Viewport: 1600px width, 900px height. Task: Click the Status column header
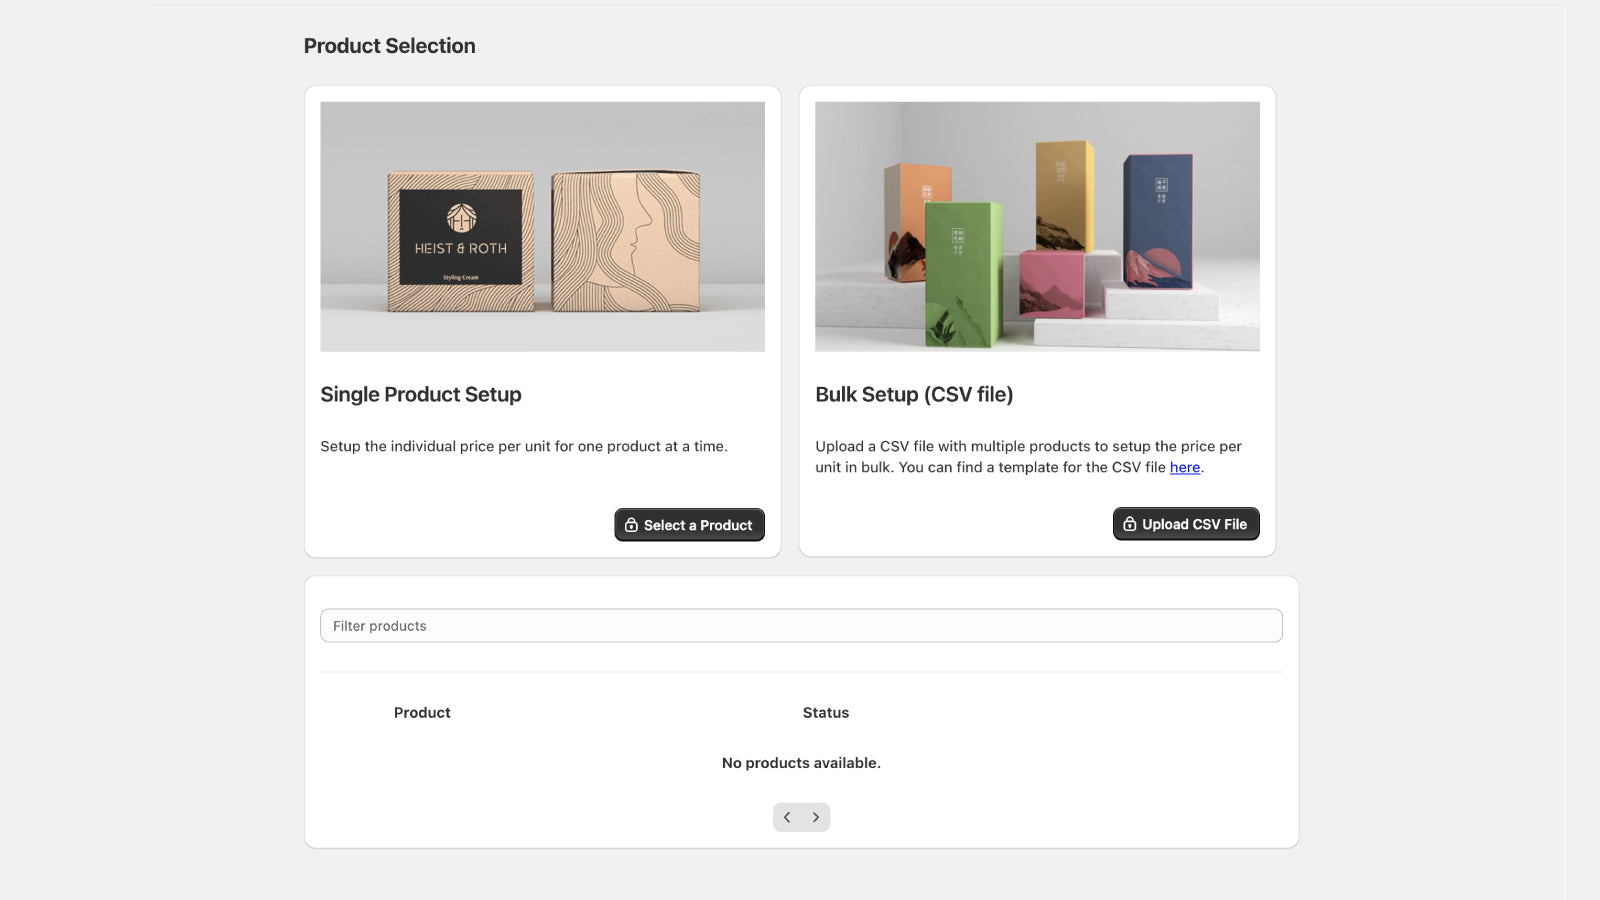pos(825,712)
